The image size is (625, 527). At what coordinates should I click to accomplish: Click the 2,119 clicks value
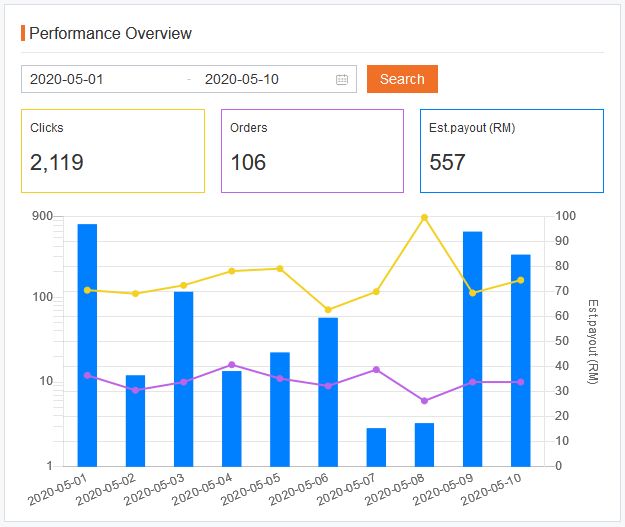coord(57,163)
